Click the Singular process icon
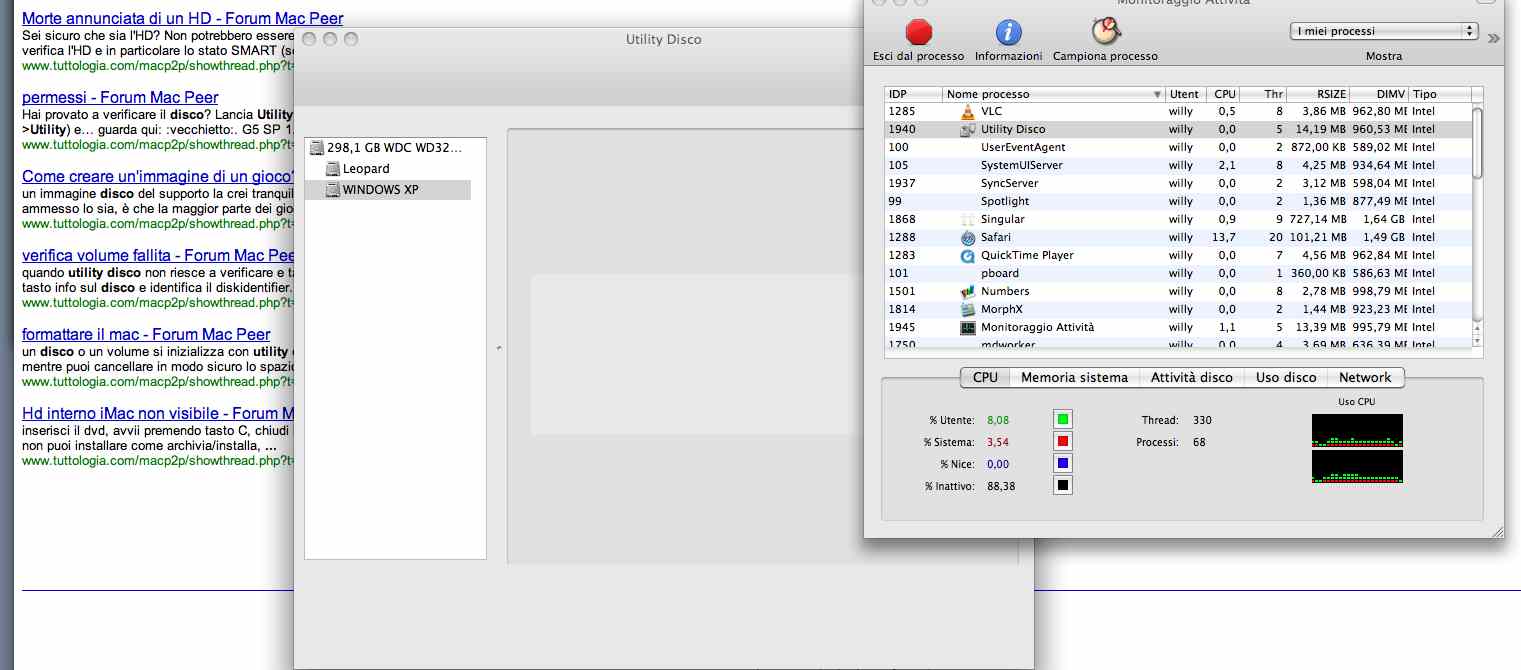Image resolution: width=1521 pixels, height=670 pixels. 967,219
